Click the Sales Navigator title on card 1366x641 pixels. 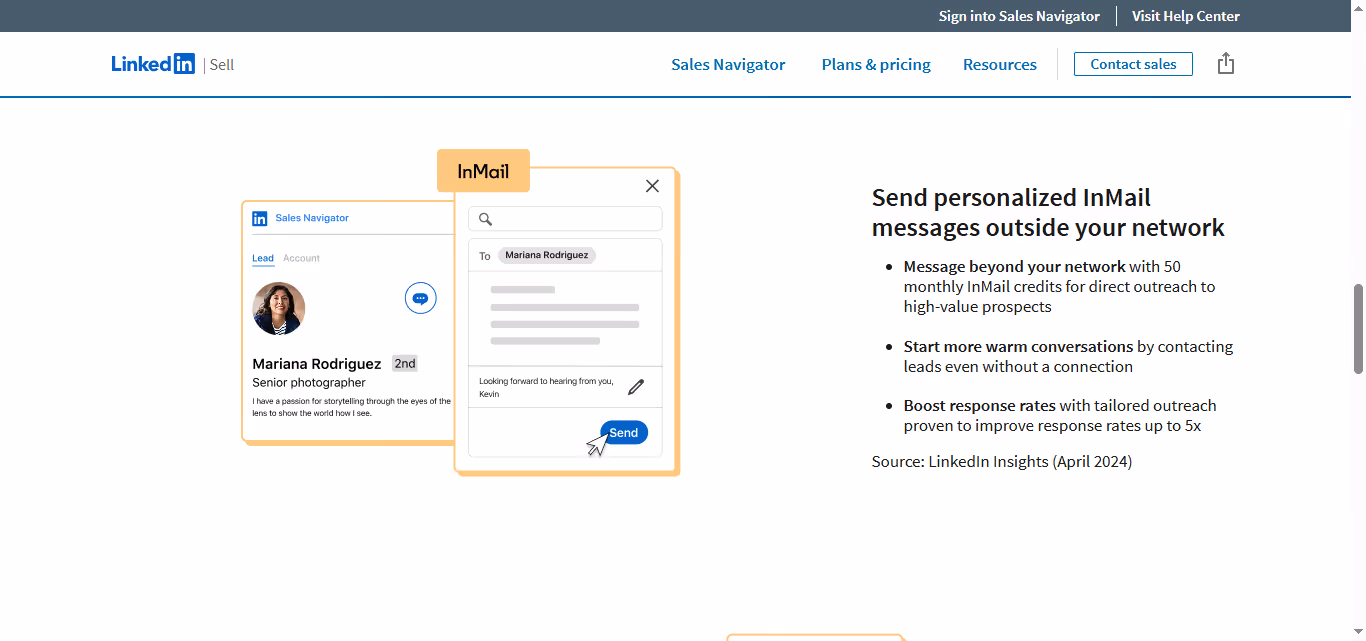click(312, 218)
